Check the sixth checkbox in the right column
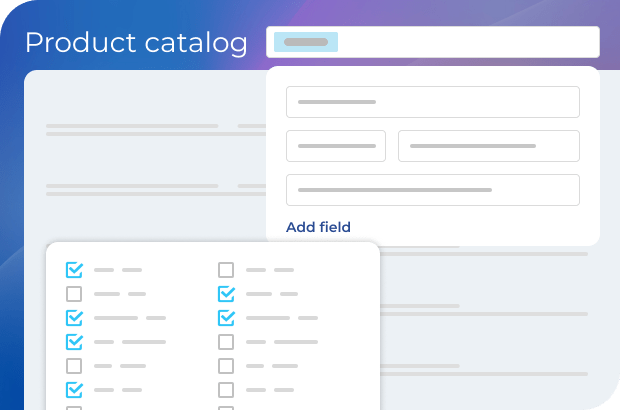Screen dimensions: 620x410 (226, 390)
